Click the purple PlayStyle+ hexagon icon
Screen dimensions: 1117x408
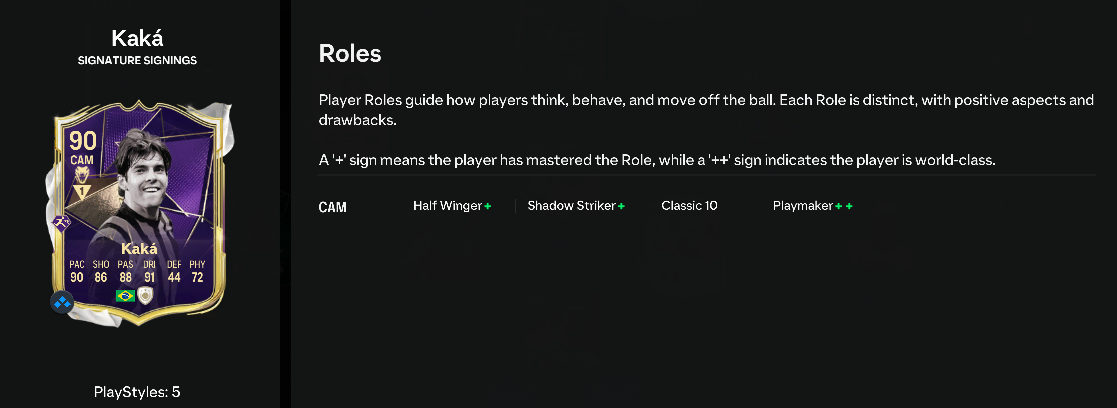(63, 224)
